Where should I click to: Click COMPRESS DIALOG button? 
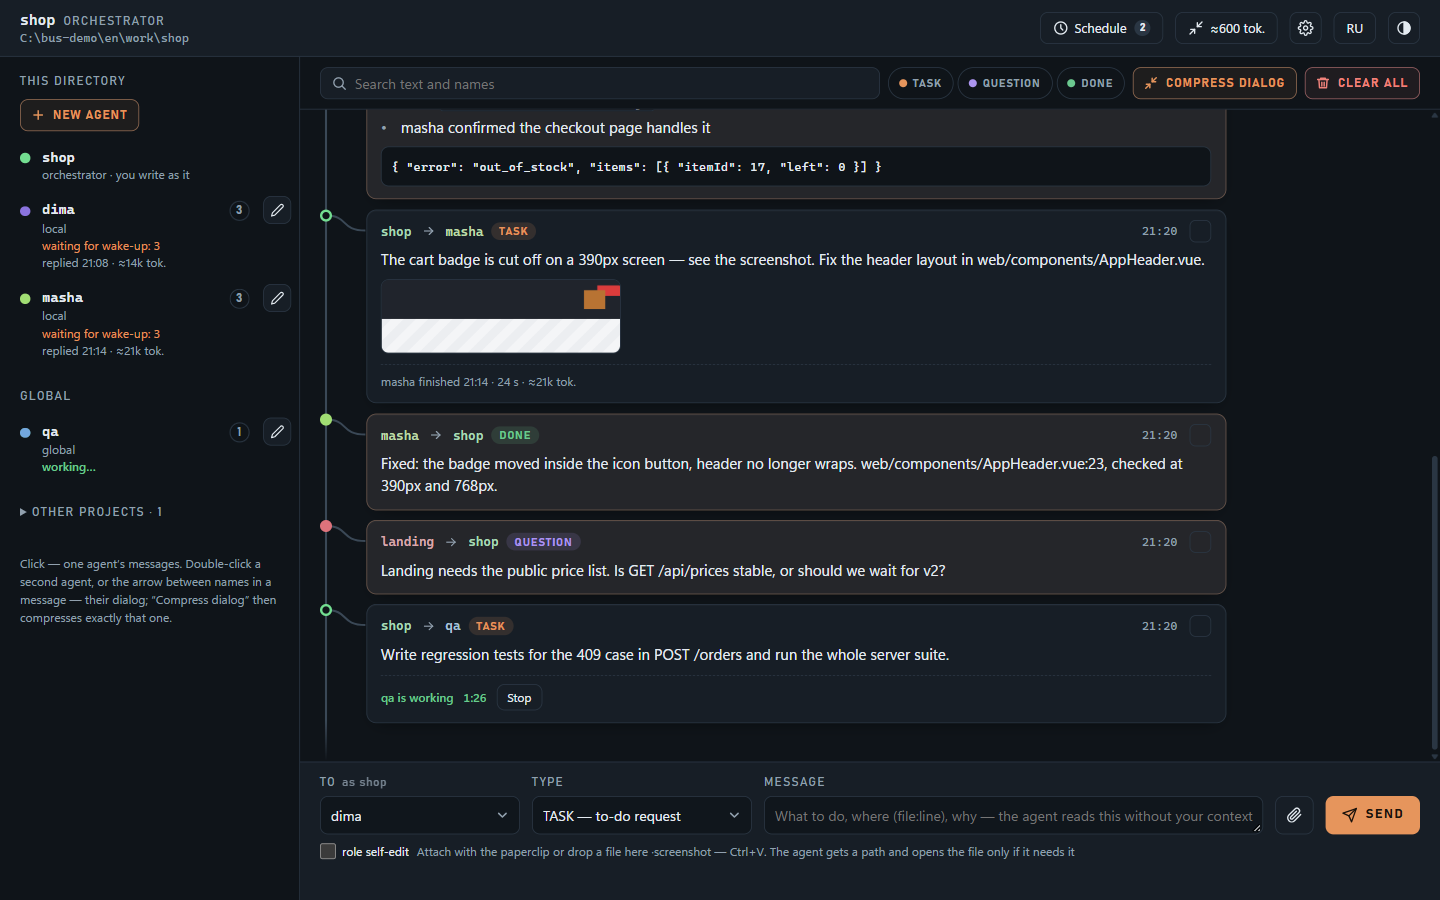pos(1214,83)
